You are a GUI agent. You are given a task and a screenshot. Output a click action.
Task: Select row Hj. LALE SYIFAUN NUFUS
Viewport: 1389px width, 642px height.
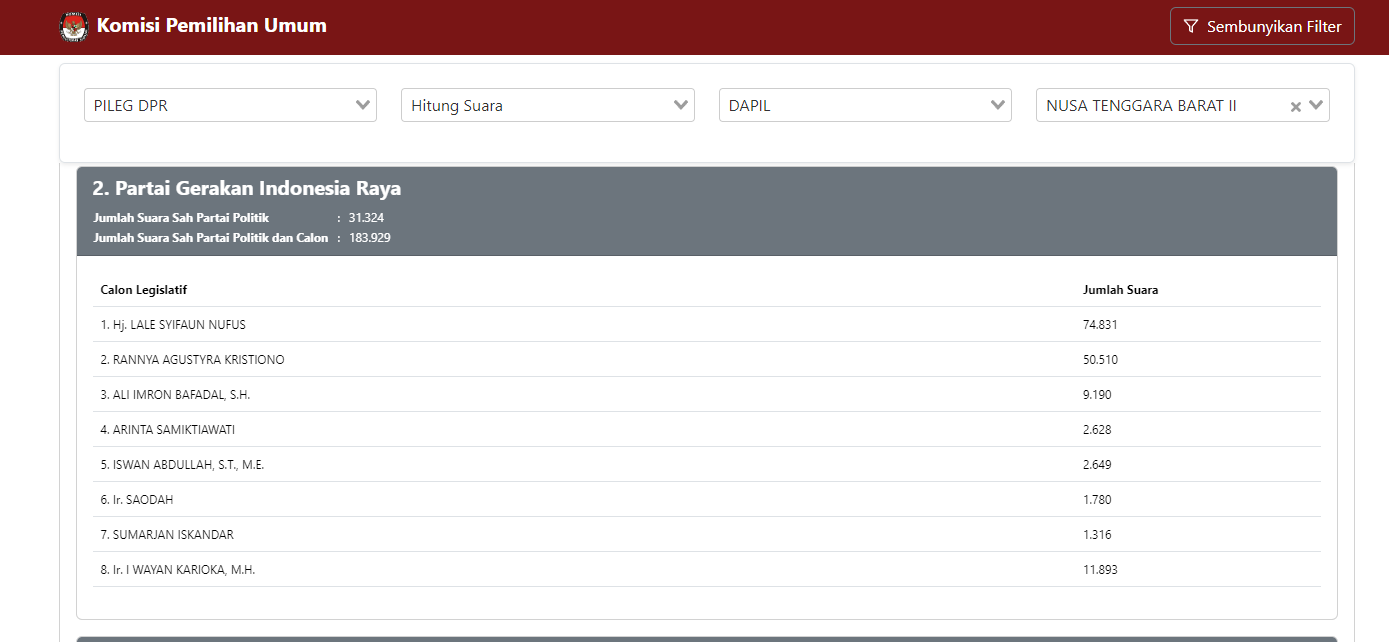click(x=707, y=324)
